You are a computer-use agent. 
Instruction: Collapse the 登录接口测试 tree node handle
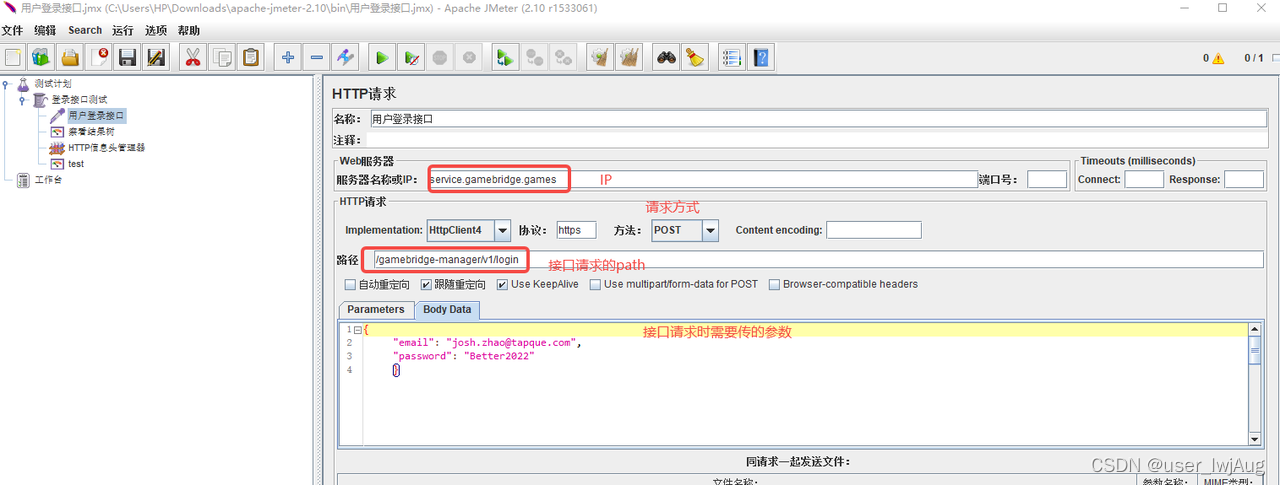pyautogui.click(x=22, y=100)
